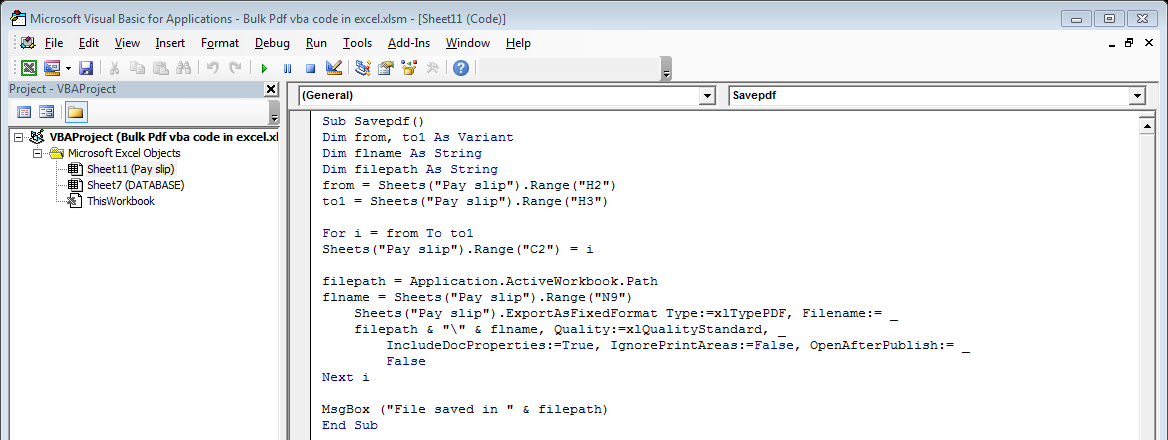This screenshot has width=1168, height=440.
Task: Toggle Folders view in Project panel
Action: [76, 111]
